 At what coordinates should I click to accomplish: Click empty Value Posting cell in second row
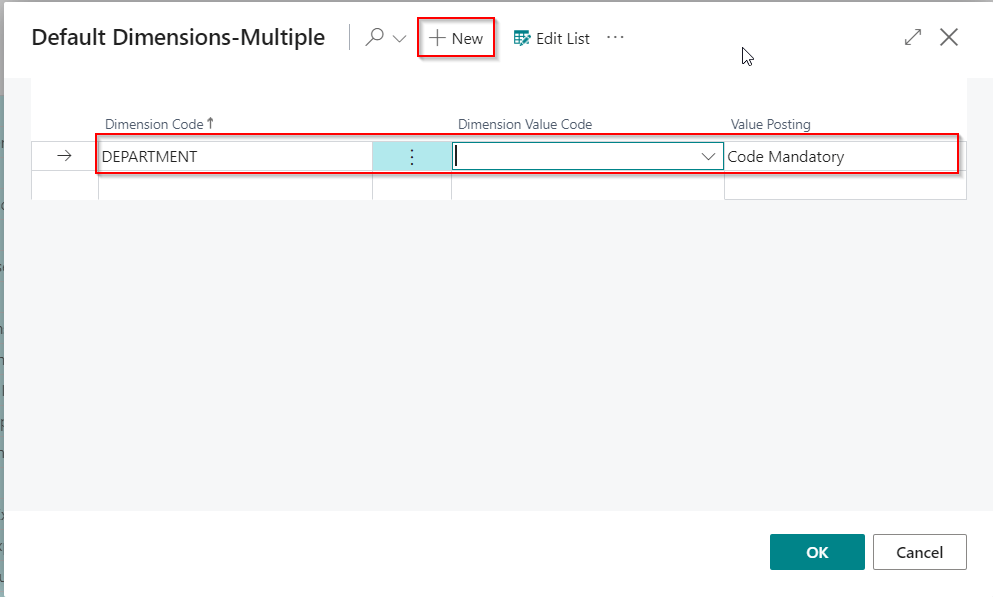point(844,185)
